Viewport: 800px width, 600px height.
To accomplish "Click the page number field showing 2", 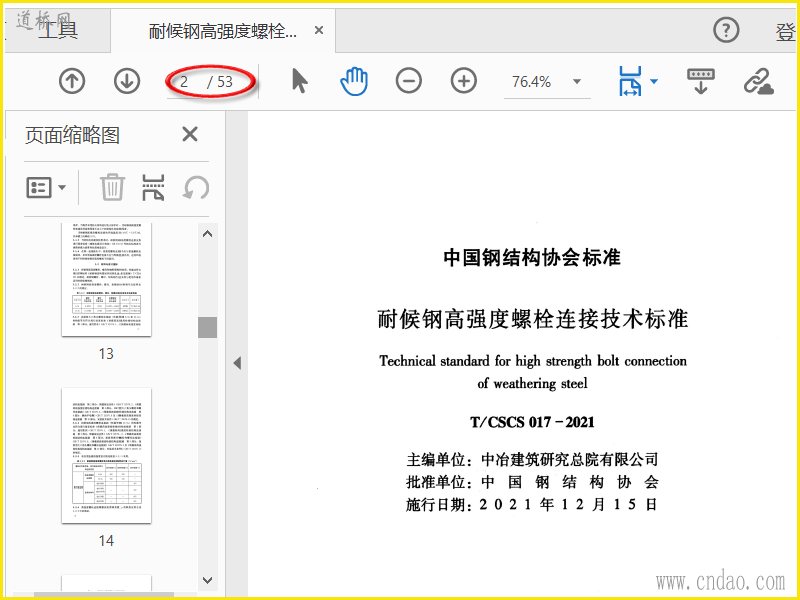I will point(185,82).
